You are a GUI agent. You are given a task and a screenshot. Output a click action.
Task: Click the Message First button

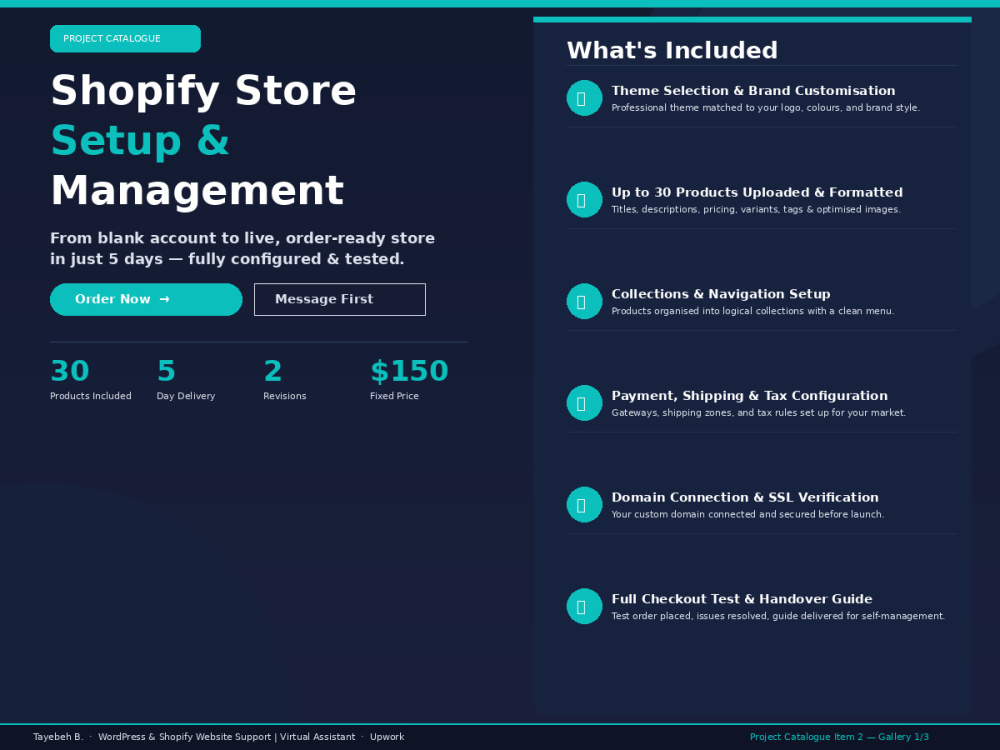[340, 299]
